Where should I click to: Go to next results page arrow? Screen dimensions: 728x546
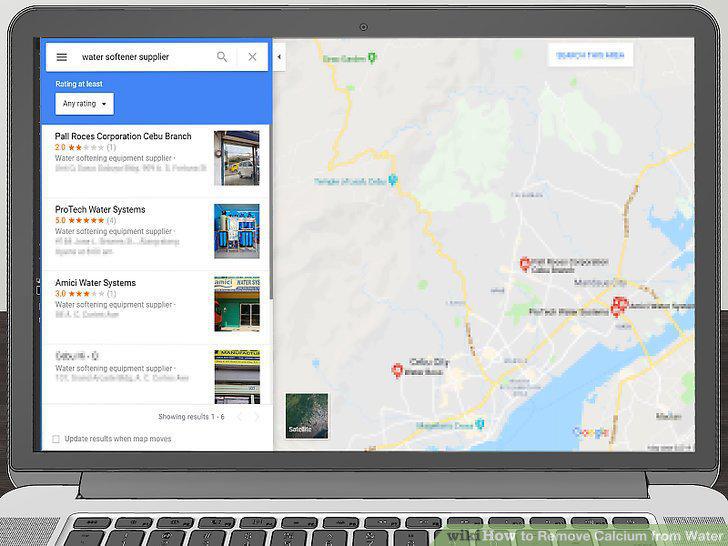256,417
